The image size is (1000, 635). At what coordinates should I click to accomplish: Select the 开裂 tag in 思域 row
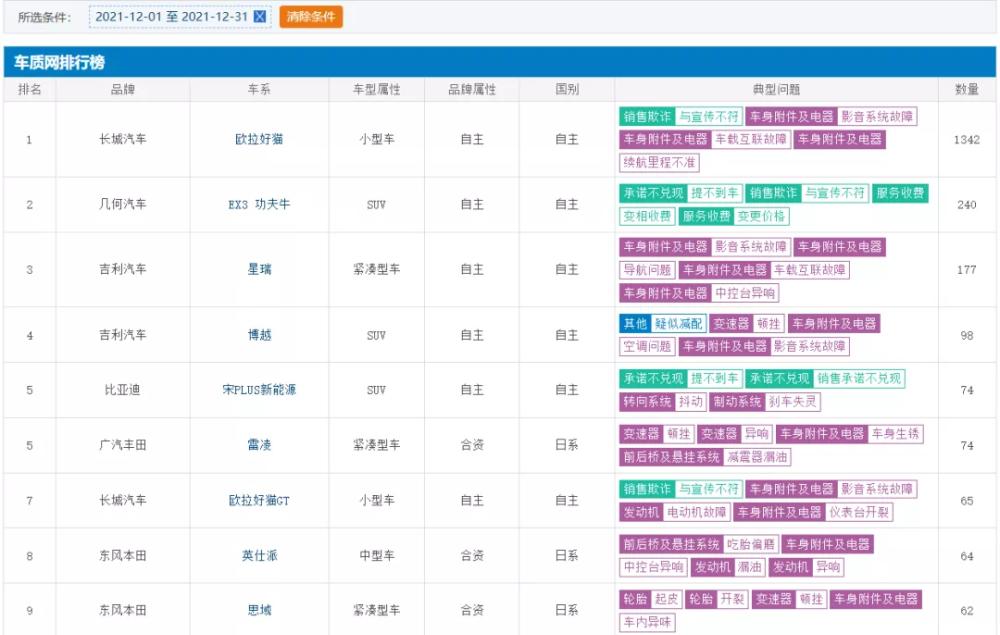click(x=732, y=599)
